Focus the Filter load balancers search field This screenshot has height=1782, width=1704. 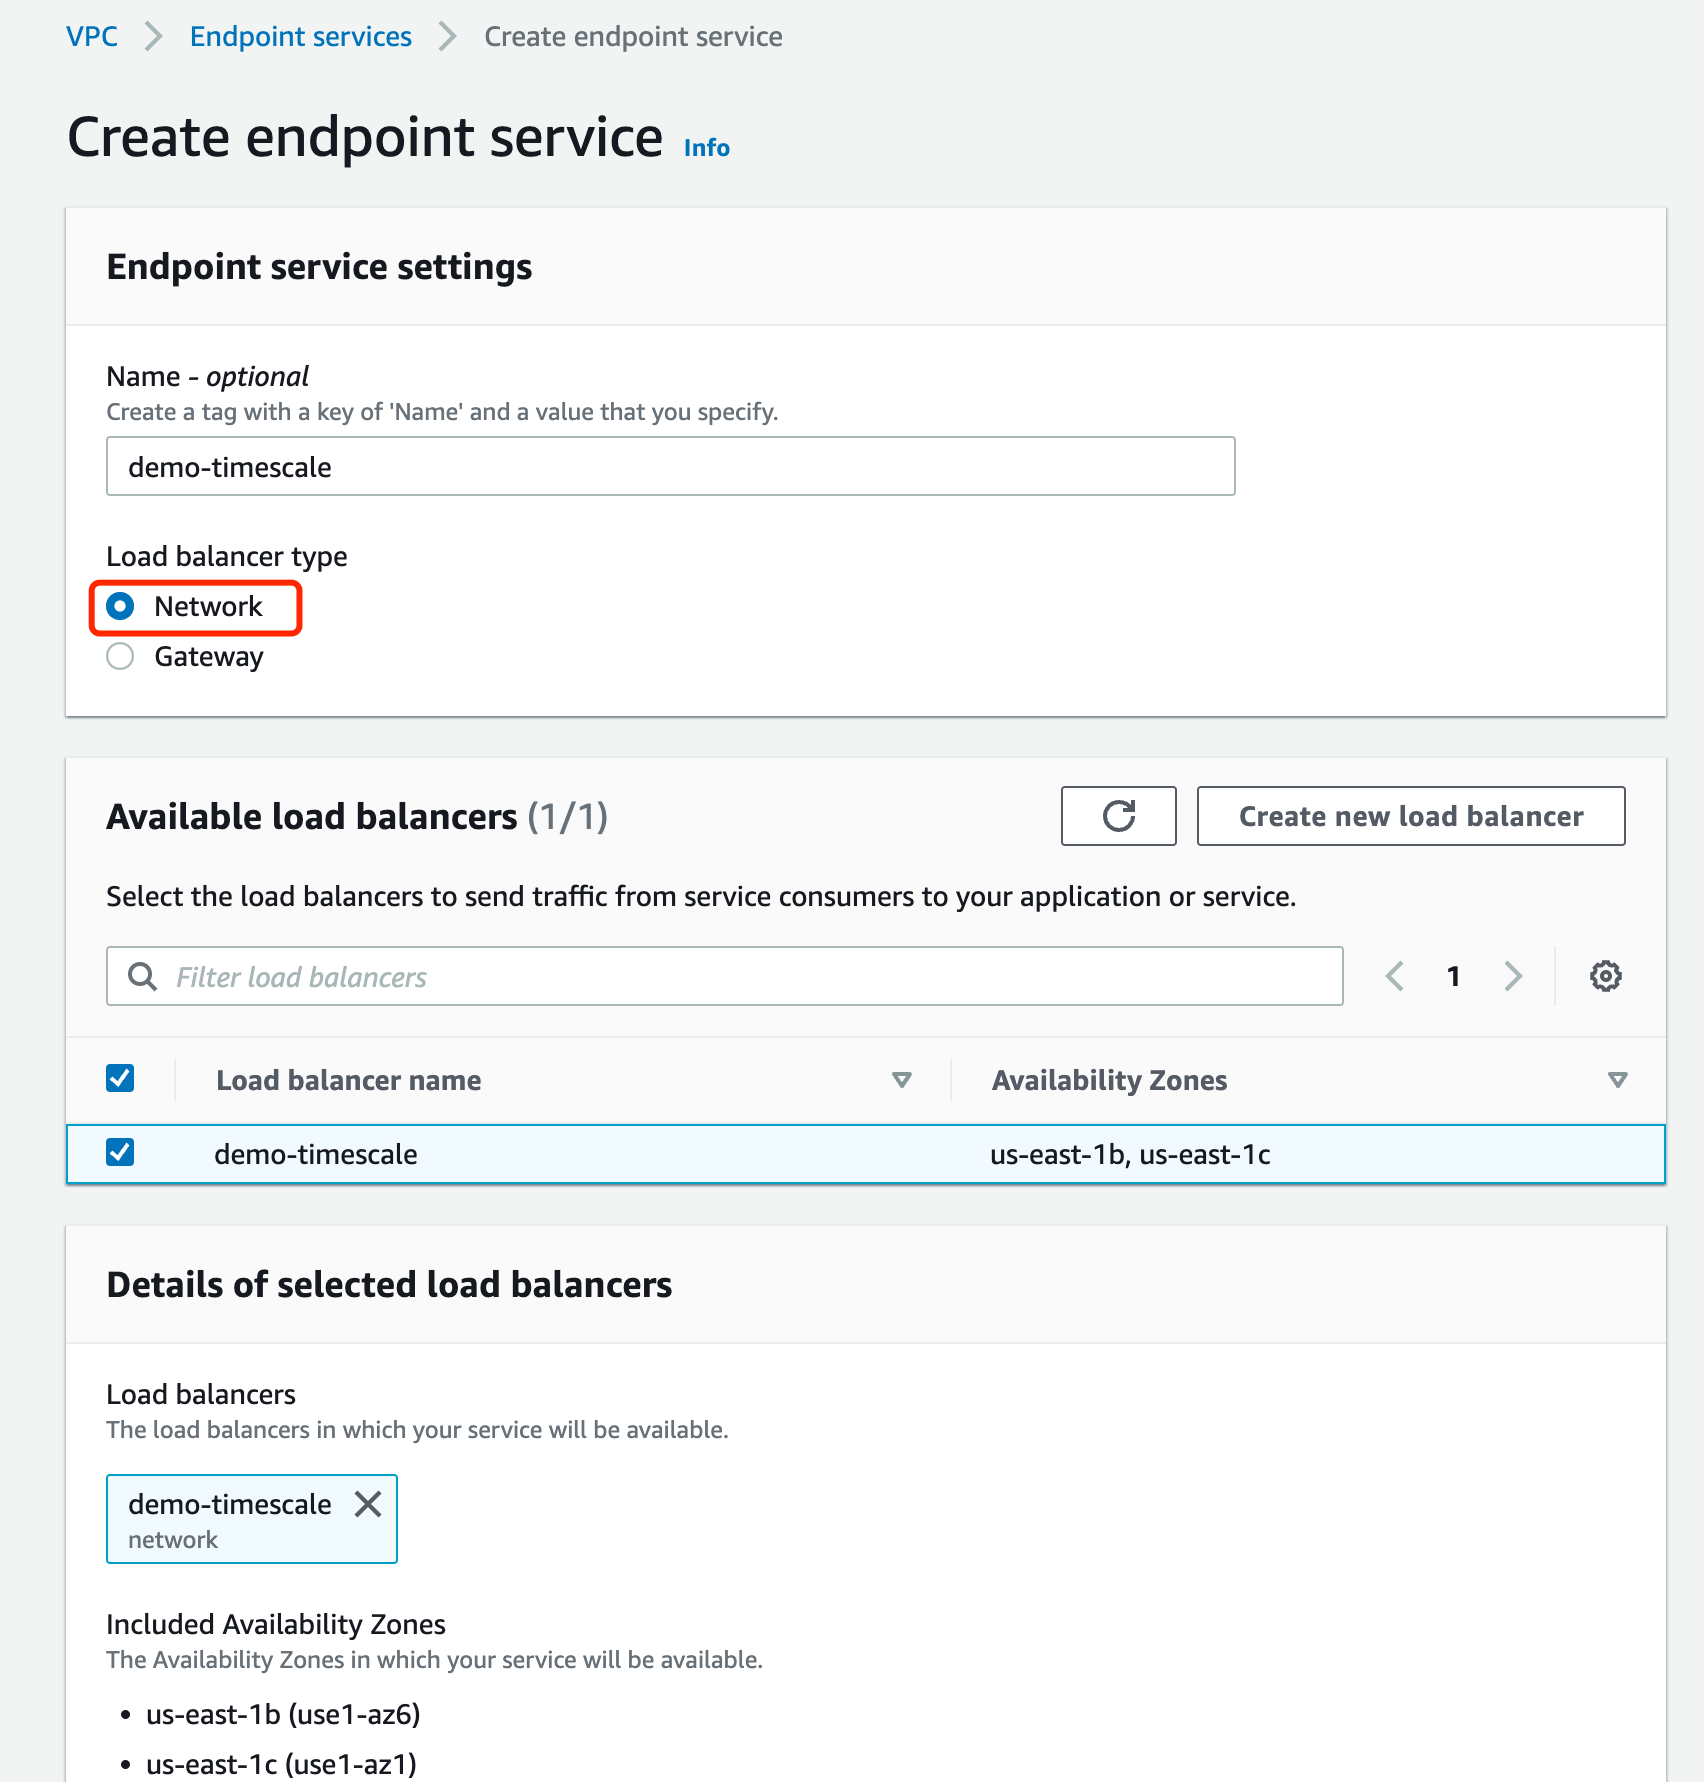740,976
